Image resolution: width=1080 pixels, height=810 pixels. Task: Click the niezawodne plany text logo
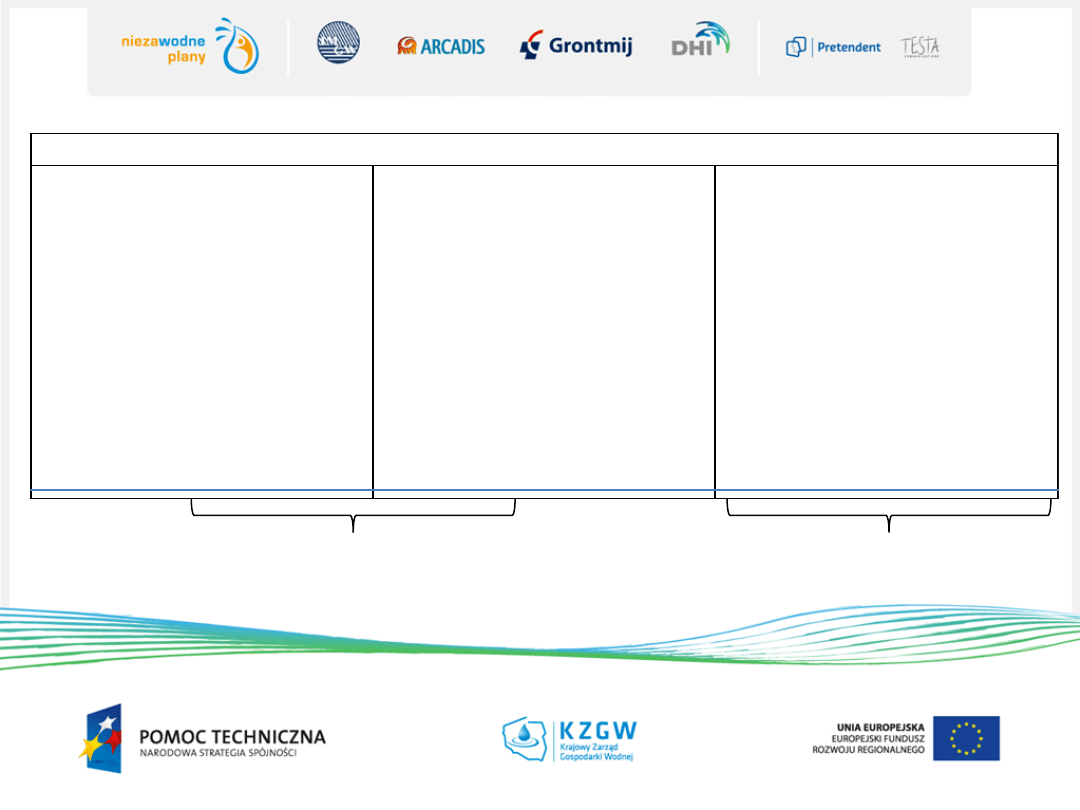tap(164, 49)
